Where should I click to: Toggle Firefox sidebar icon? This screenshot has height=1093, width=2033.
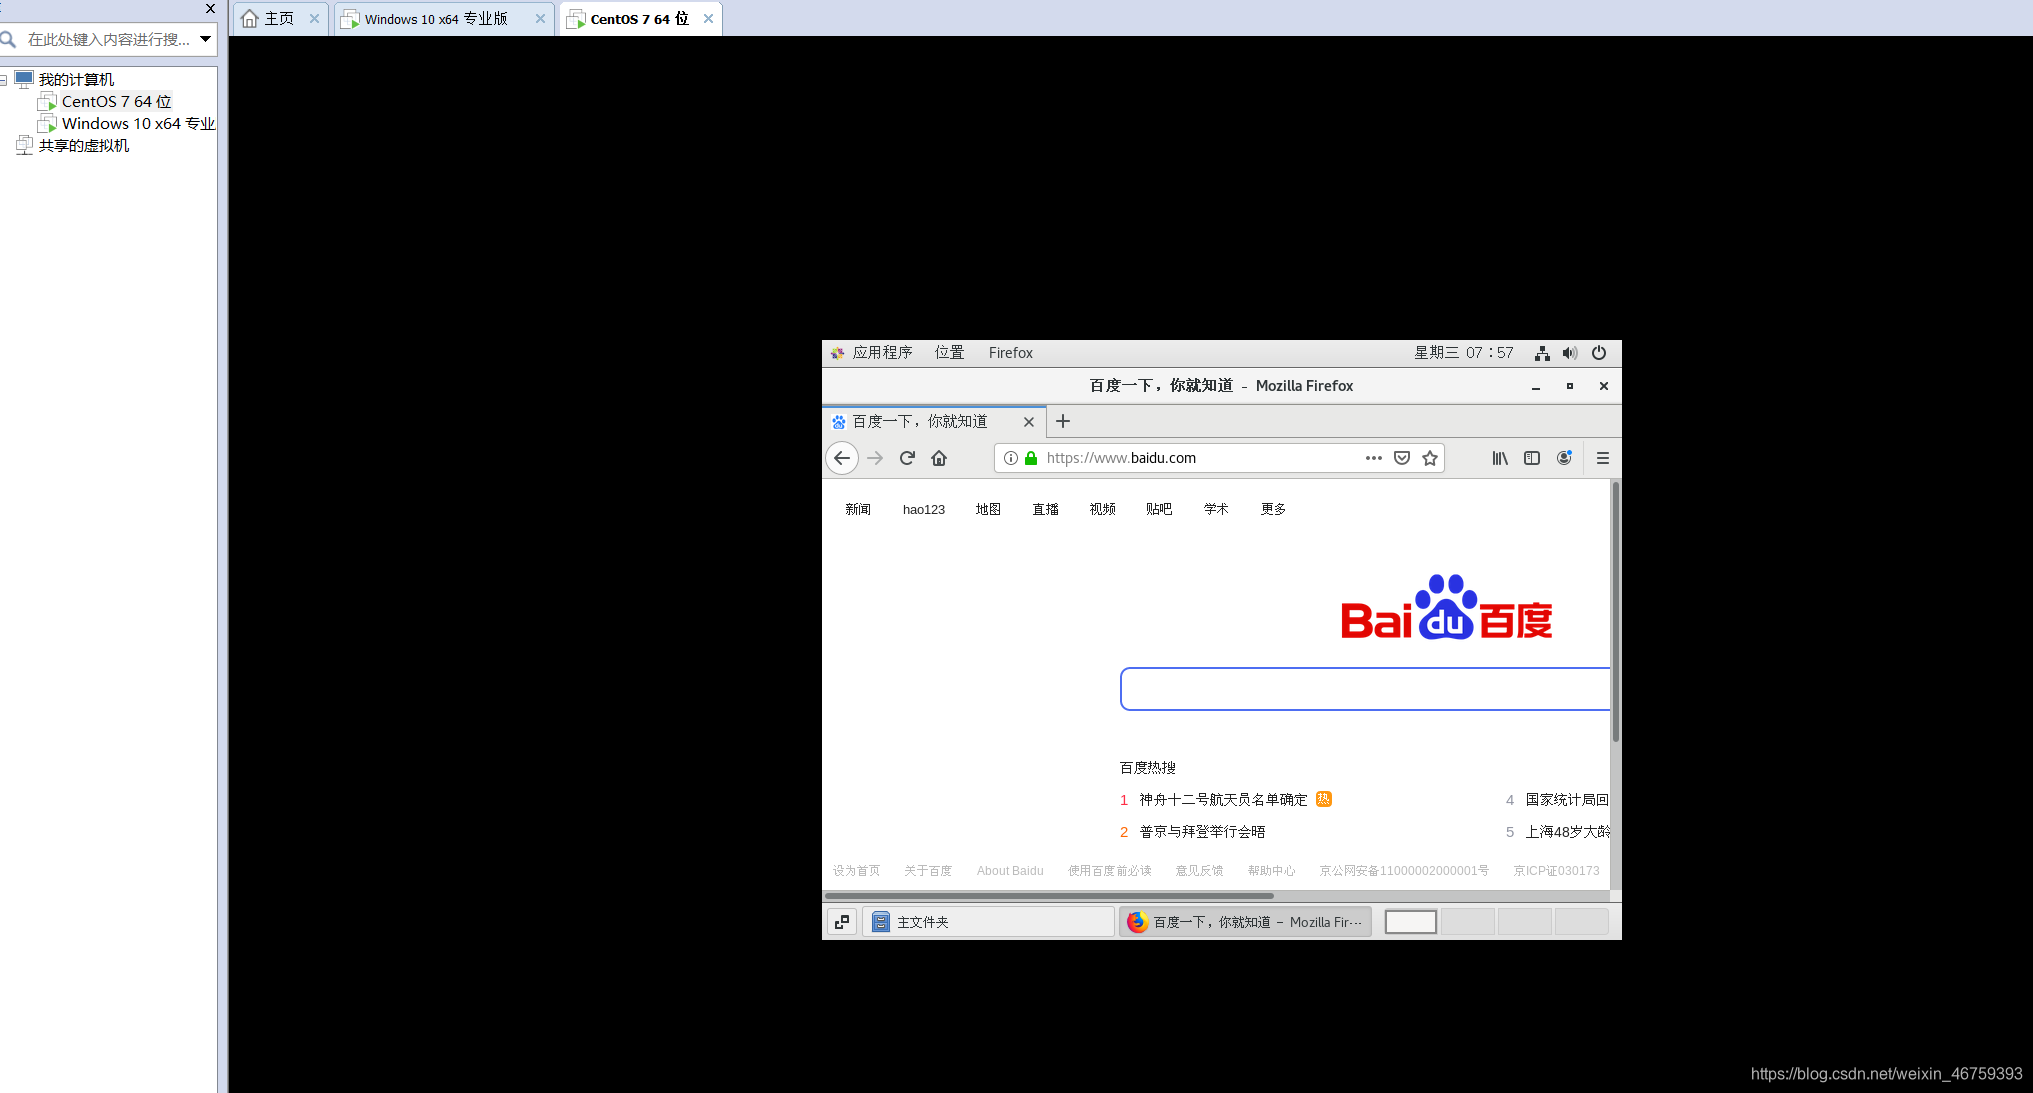[1532, 458]
